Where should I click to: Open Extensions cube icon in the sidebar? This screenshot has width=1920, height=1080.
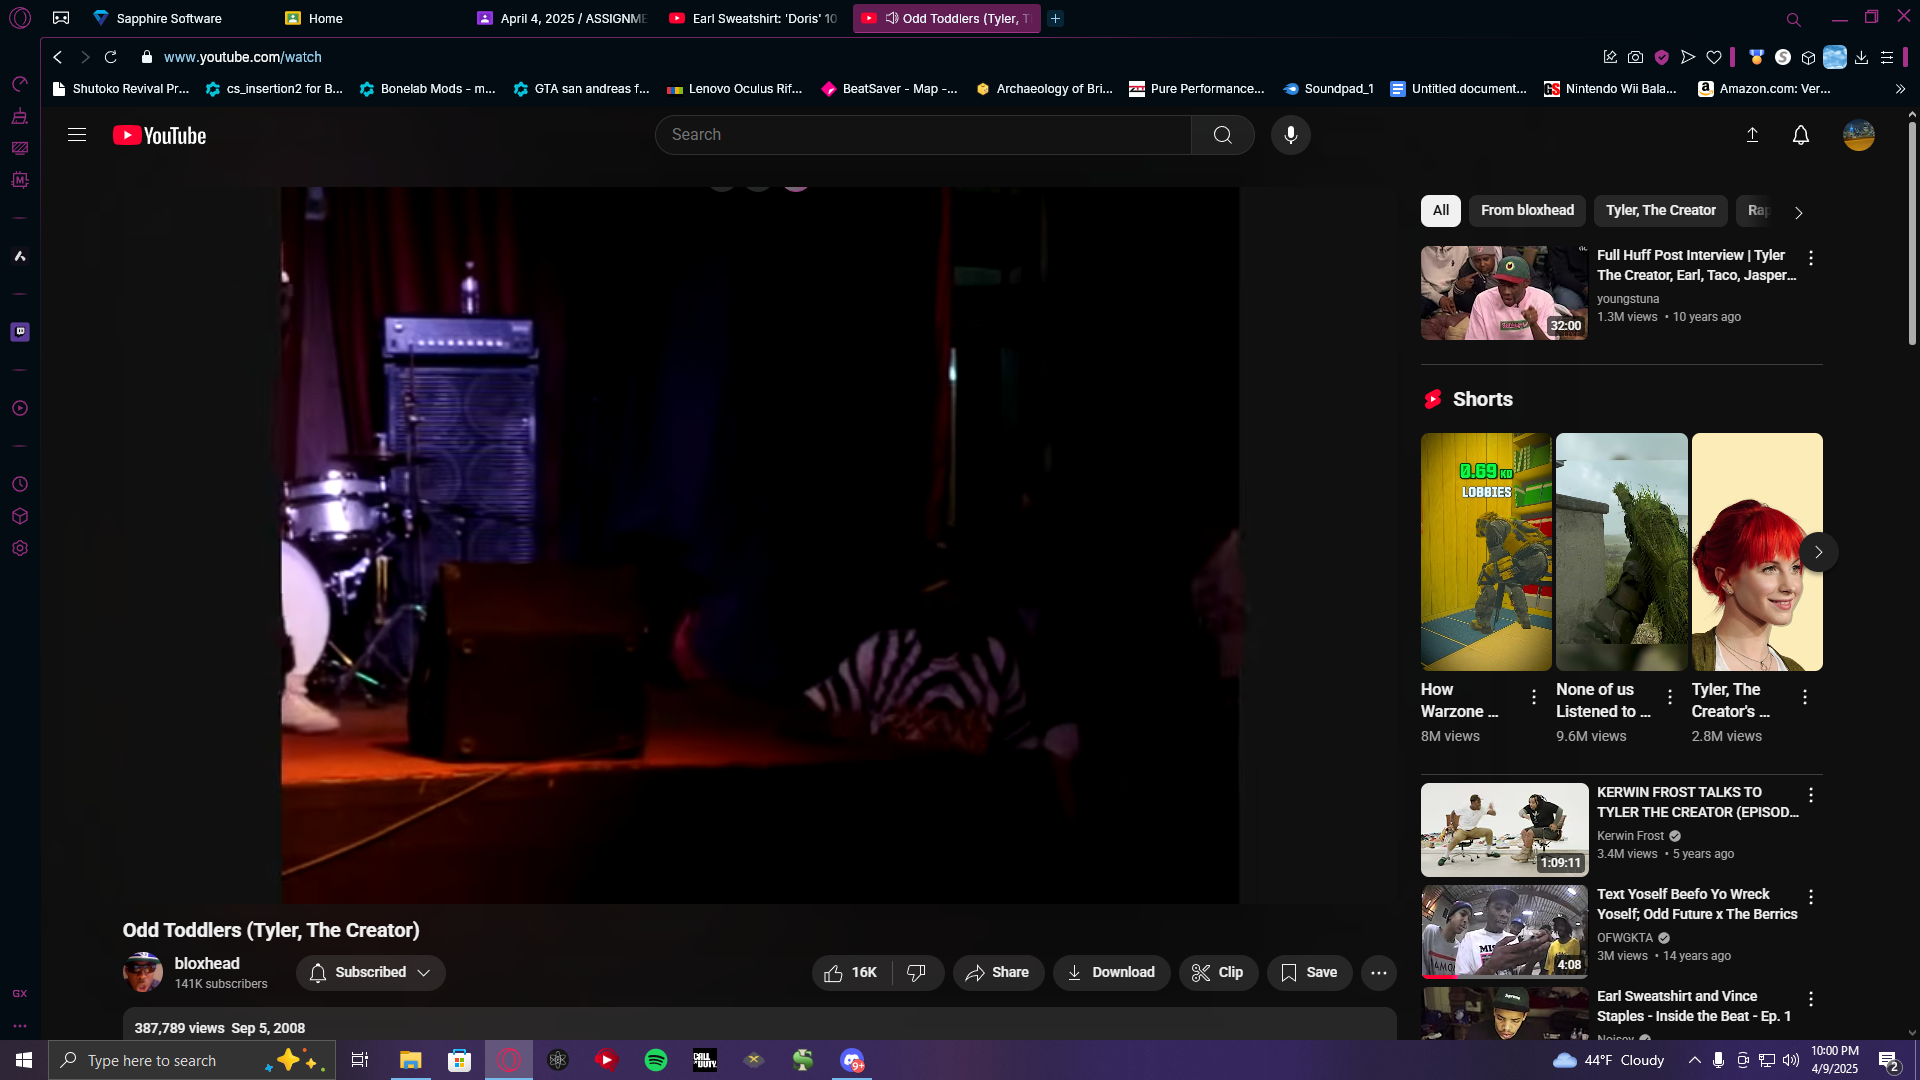point(20,516)
